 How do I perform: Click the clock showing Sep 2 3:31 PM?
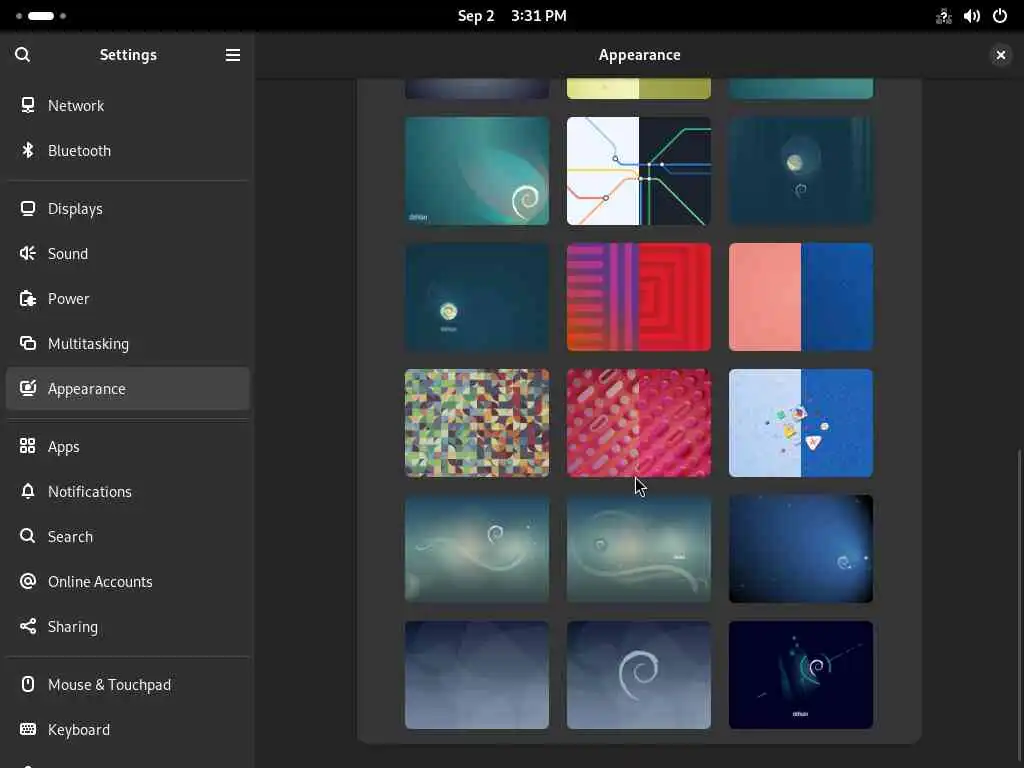pyautogui.click(x=512, y=16)
